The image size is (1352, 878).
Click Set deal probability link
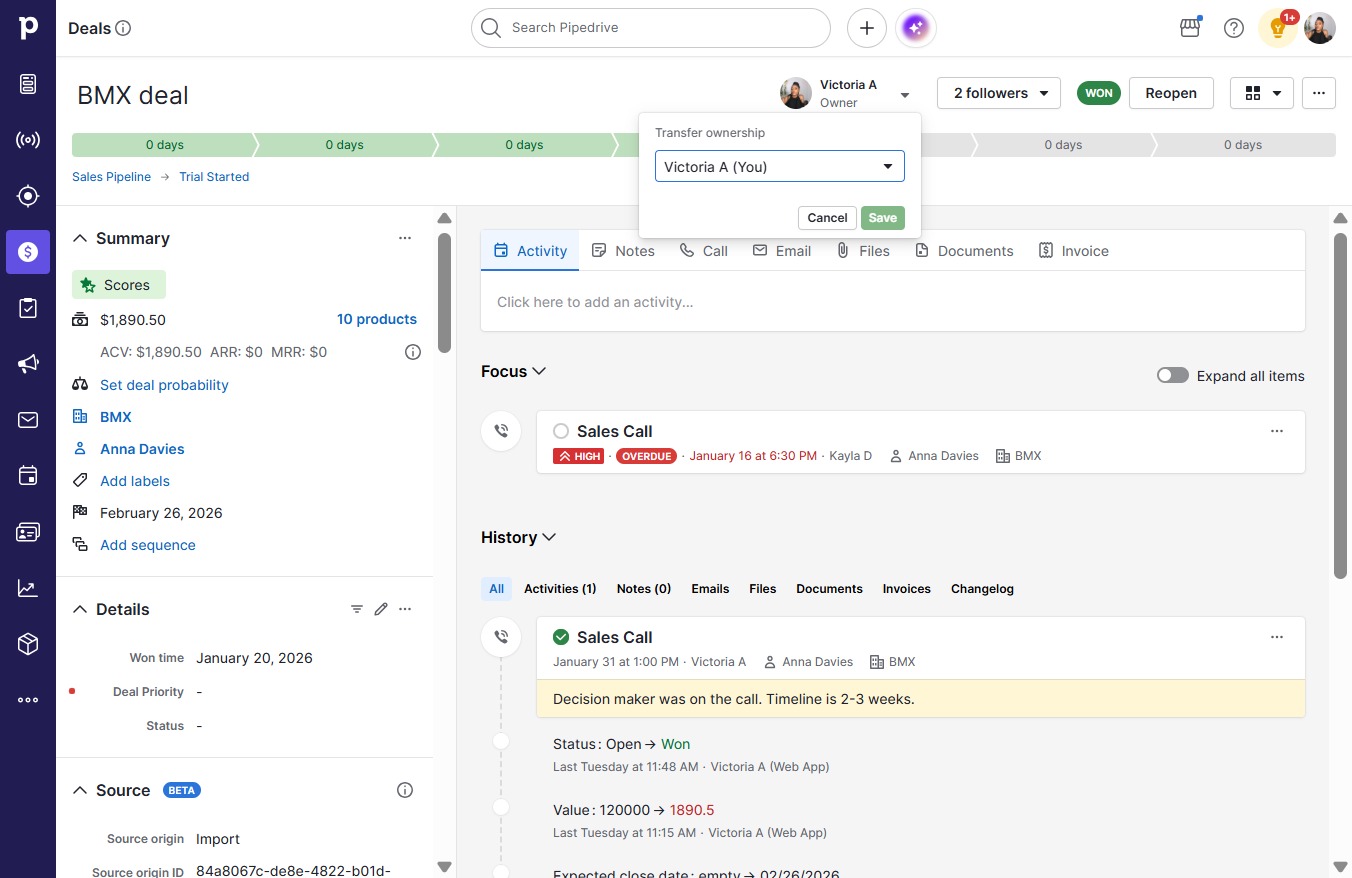click(164, 385)
